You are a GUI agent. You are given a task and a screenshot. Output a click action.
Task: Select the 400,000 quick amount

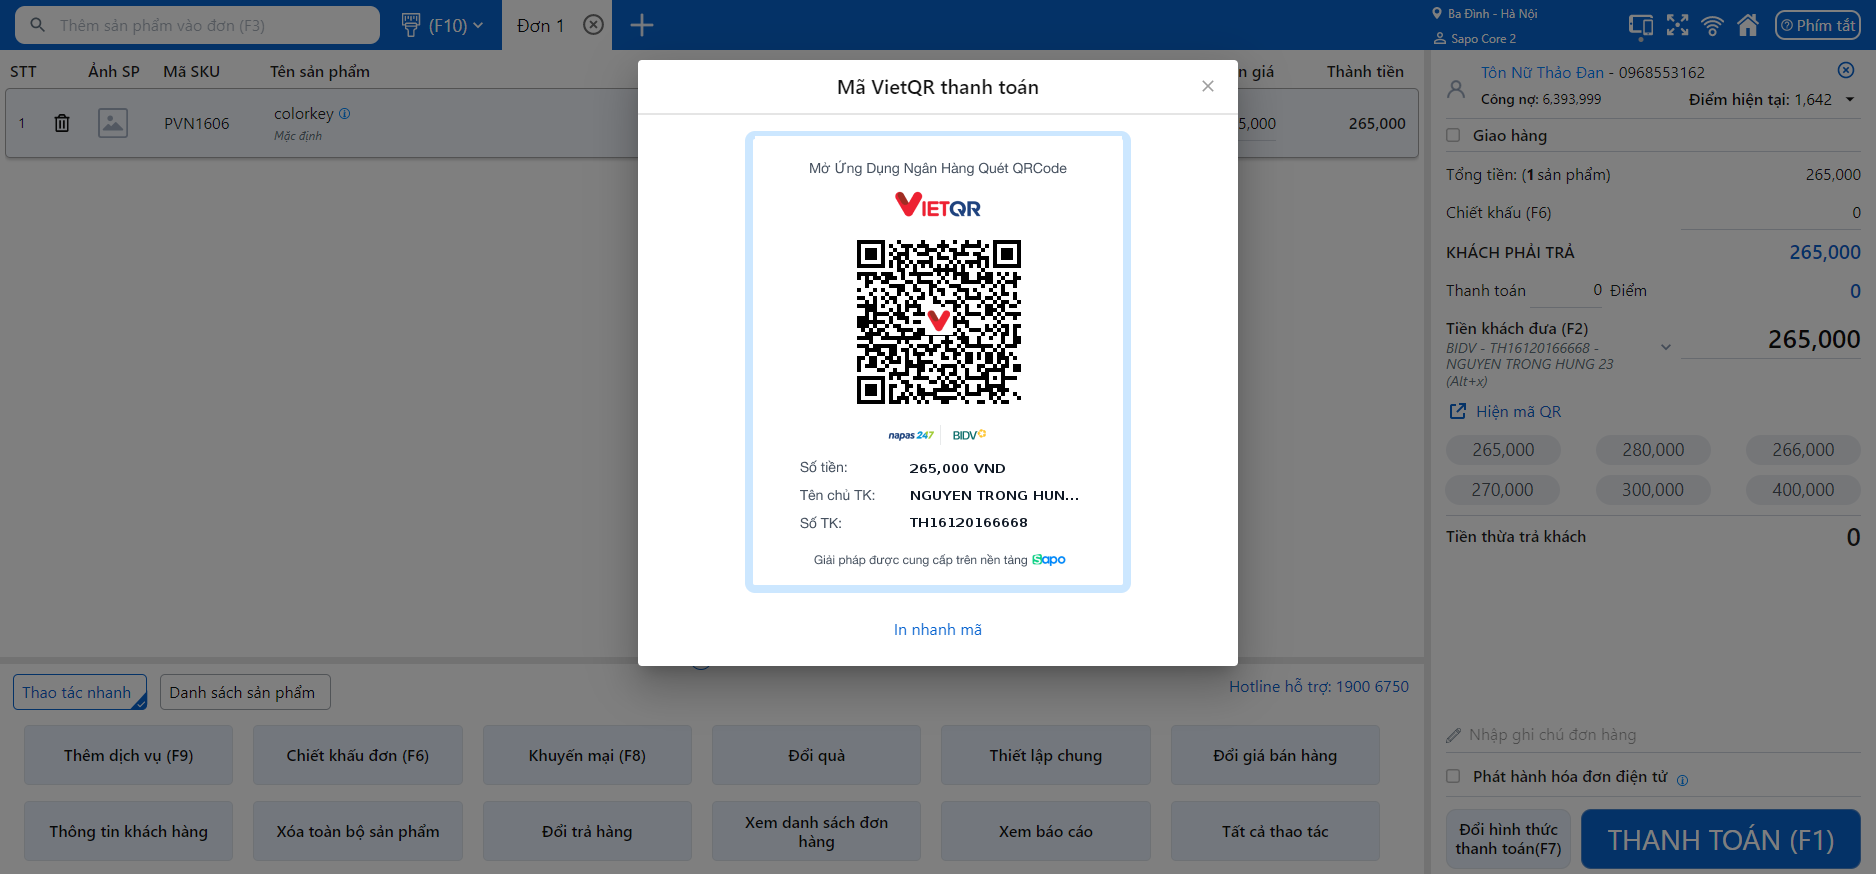1803,490
